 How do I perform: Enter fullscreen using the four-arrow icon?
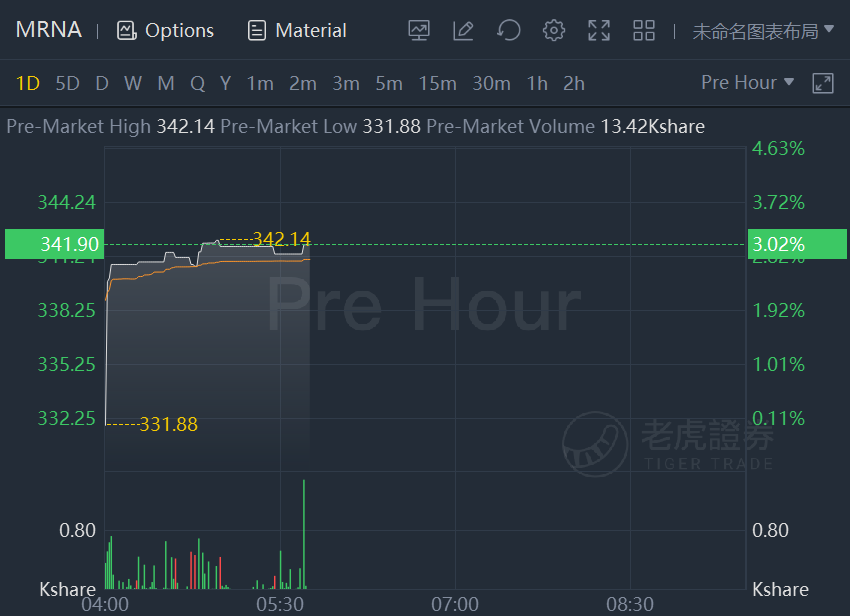pyautogui.click(x=599, y=30)
